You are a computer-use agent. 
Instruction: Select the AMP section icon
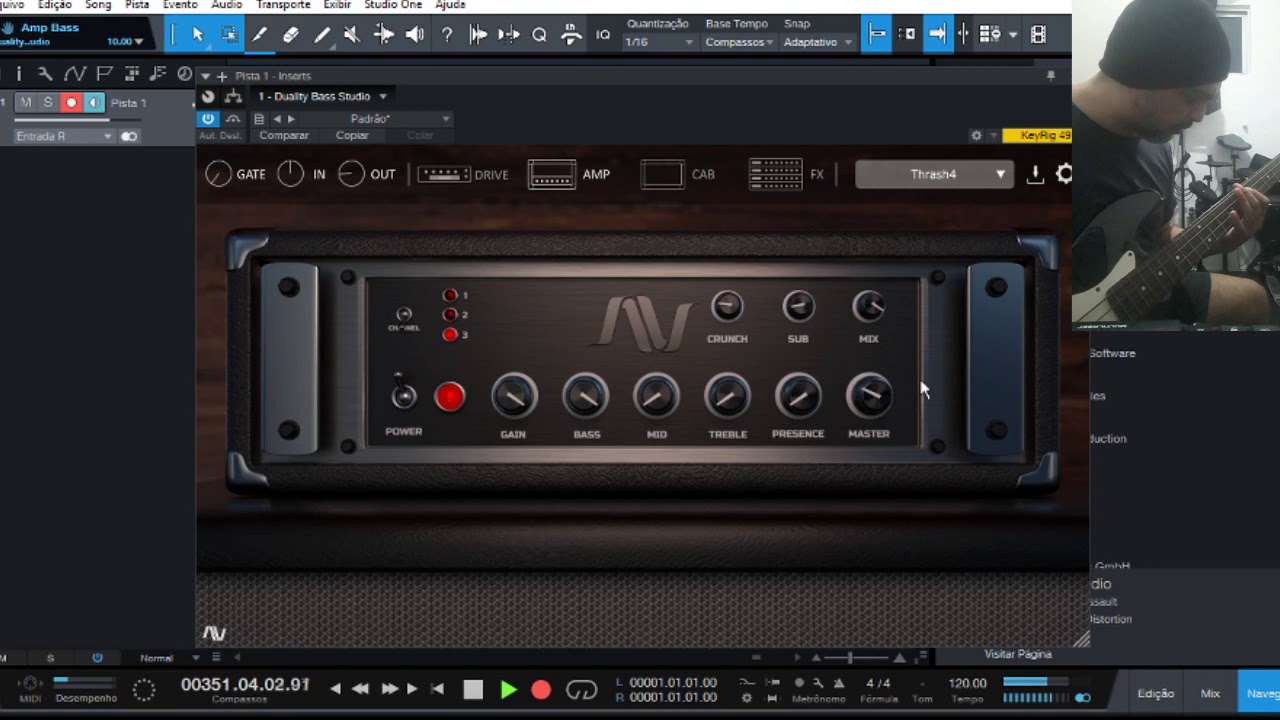(x=569, y=174)
